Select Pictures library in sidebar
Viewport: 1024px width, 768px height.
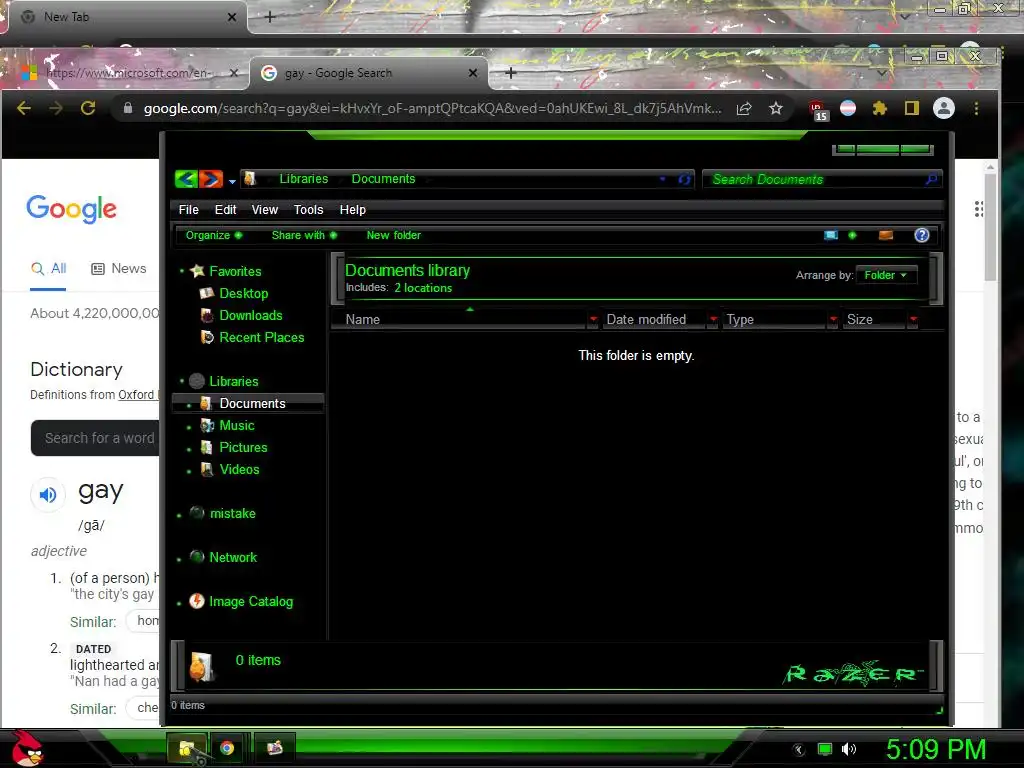tap(244, 447)
